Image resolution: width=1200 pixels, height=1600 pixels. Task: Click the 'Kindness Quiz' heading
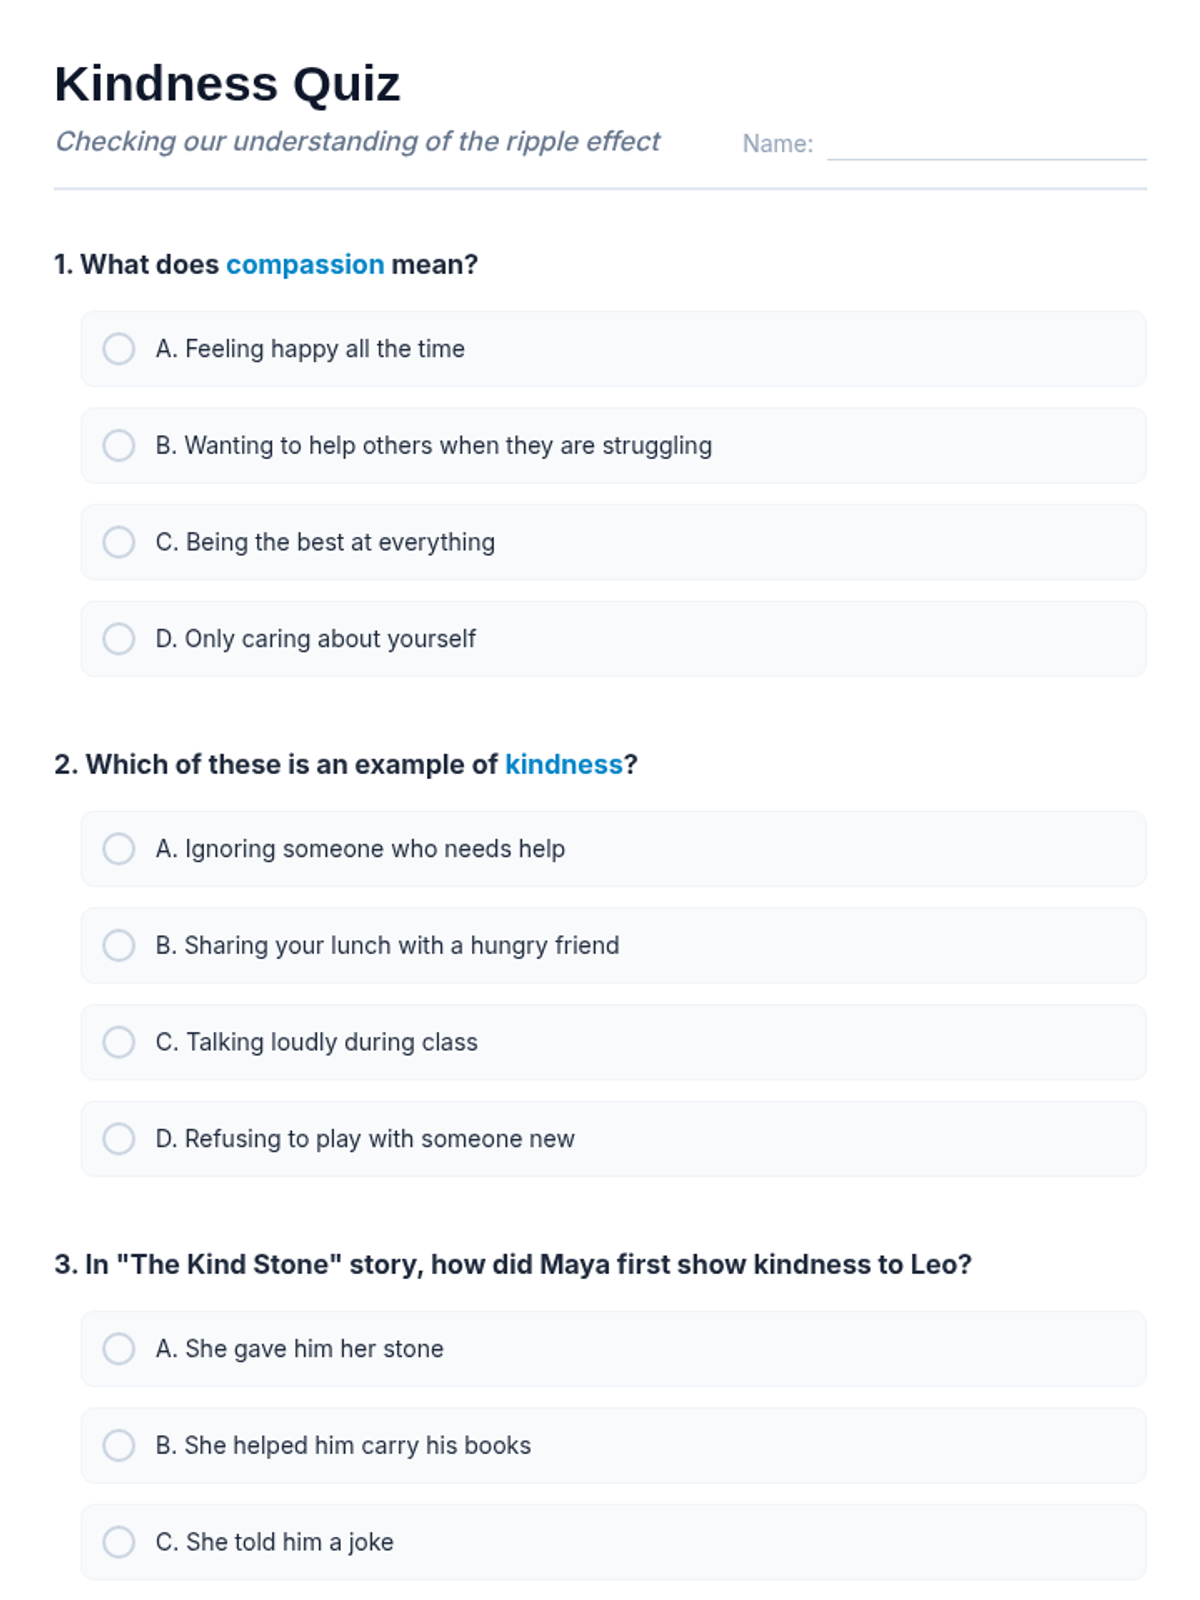pyautogui.click(x=227, y=84)
